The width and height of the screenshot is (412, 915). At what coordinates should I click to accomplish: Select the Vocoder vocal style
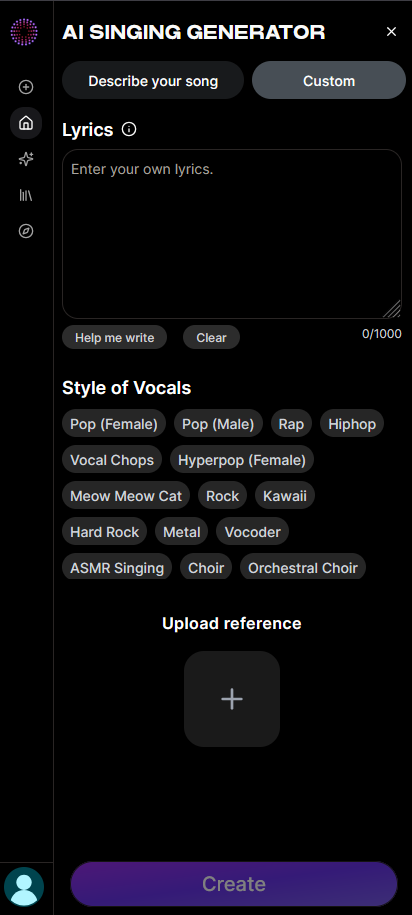tap(253, 532)
